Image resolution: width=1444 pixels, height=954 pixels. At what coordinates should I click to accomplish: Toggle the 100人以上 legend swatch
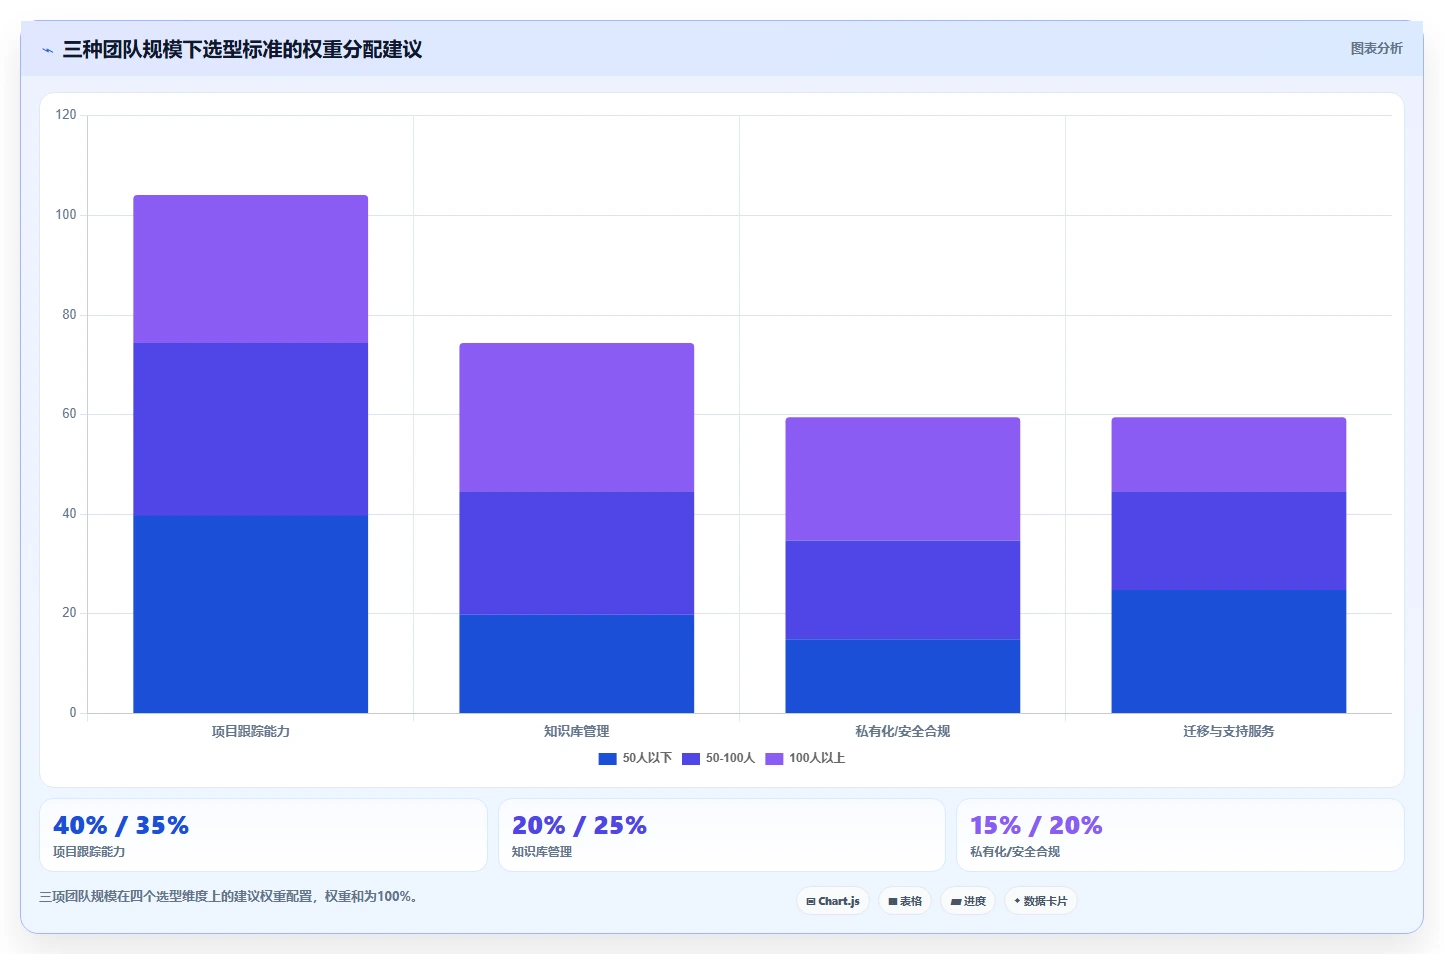pyautogui.click(x=774, y=758)
